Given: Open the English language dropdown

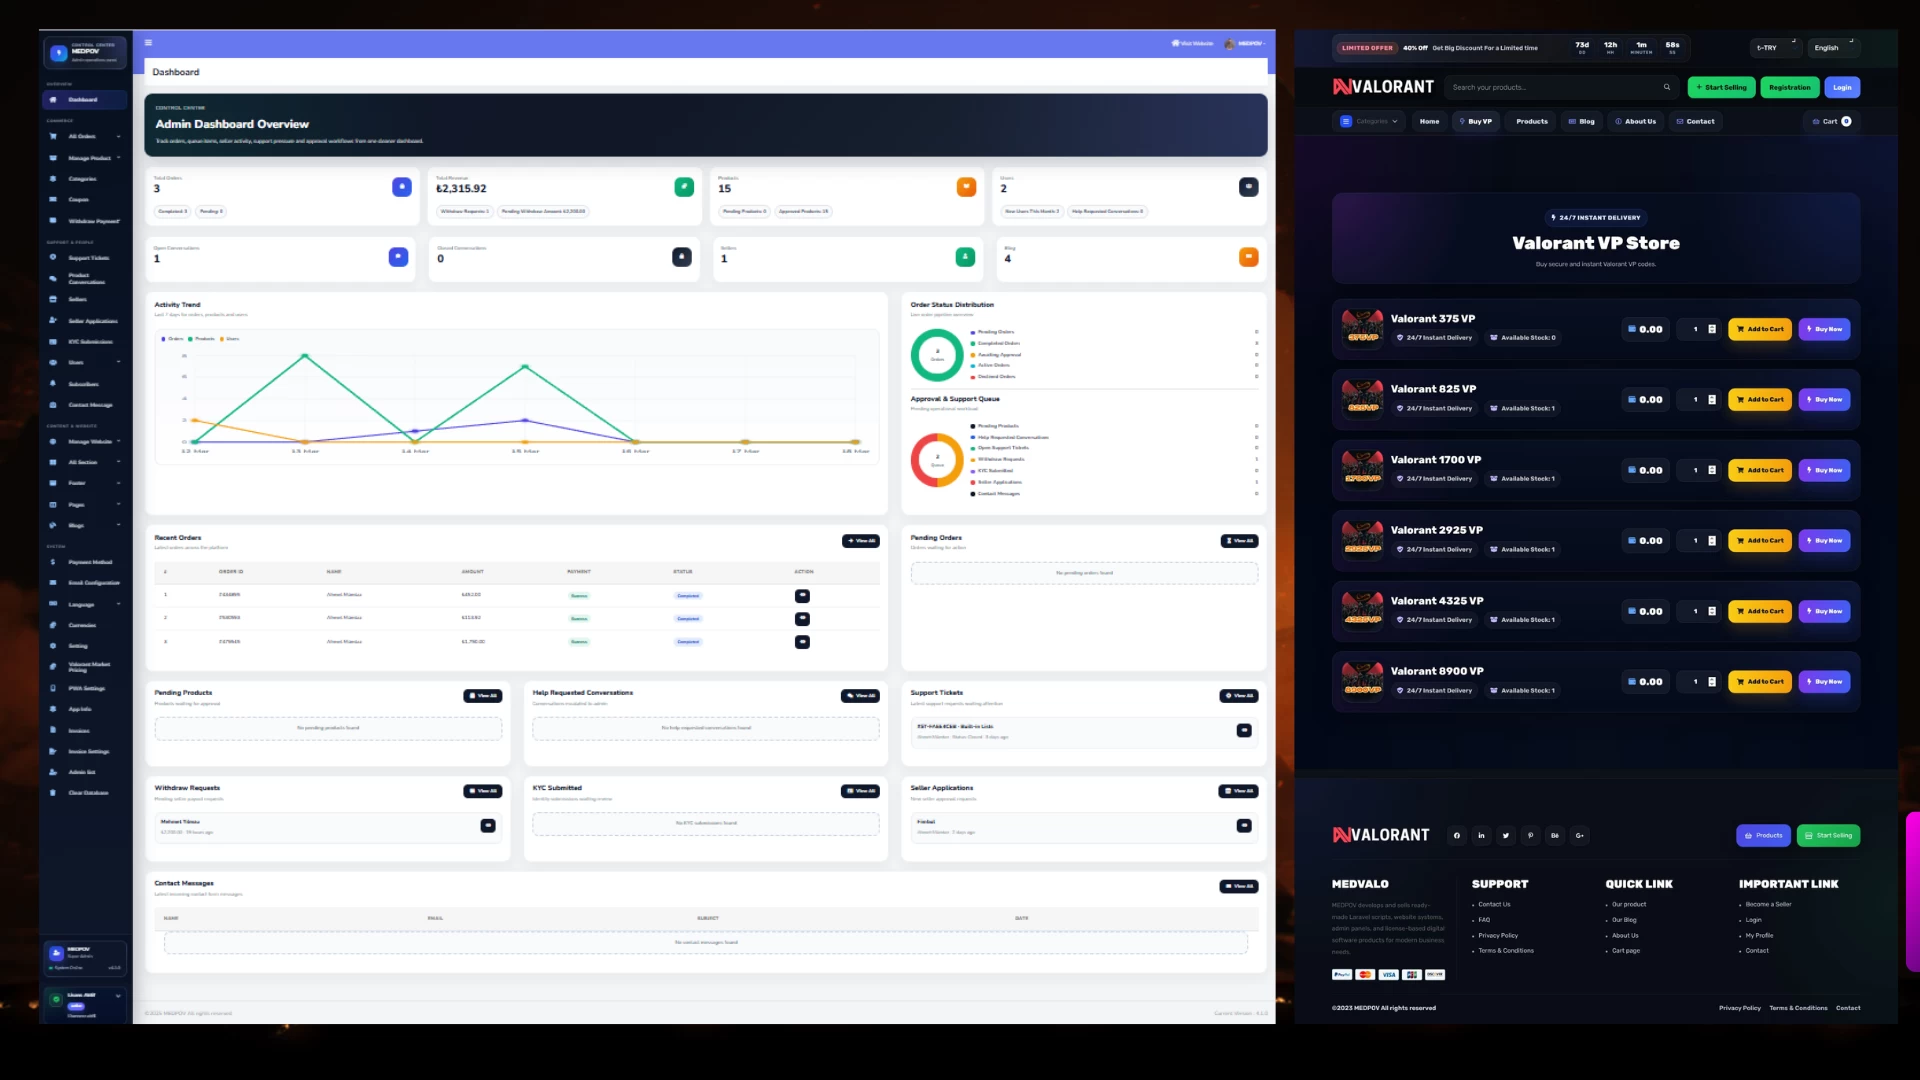Looking at the screenshot, I should [x=1834, y=47].
